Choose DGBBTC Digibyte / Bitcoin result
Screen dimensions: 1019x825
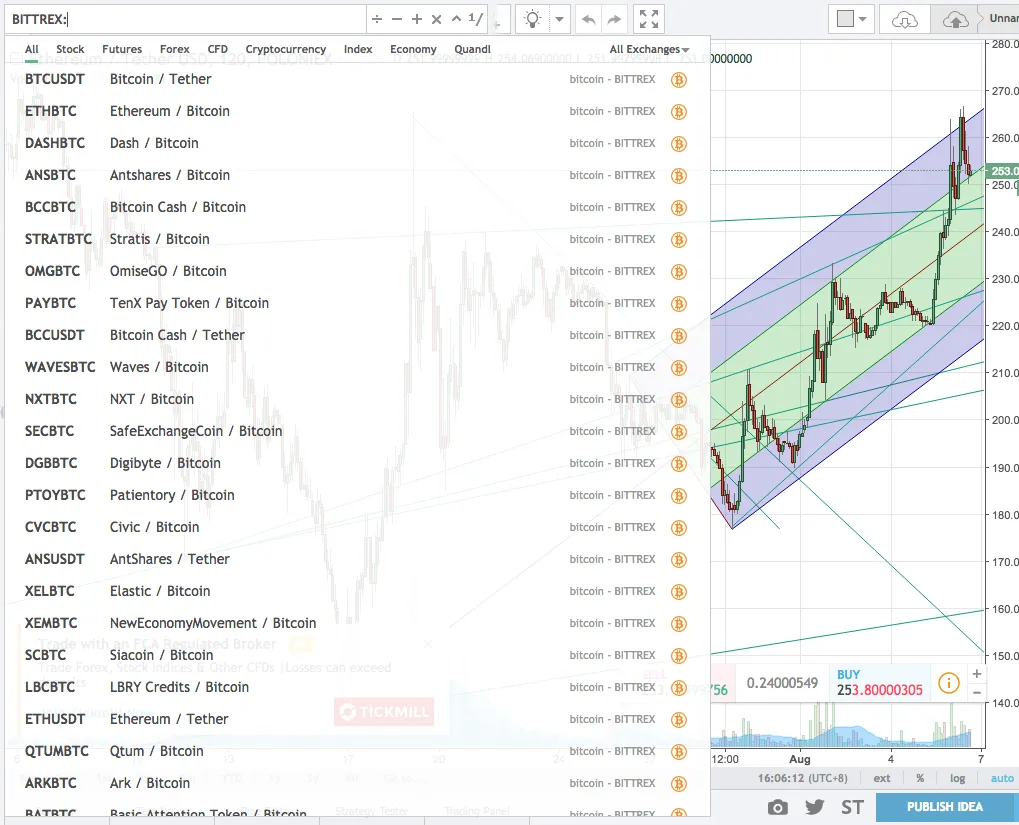[357, 464]
